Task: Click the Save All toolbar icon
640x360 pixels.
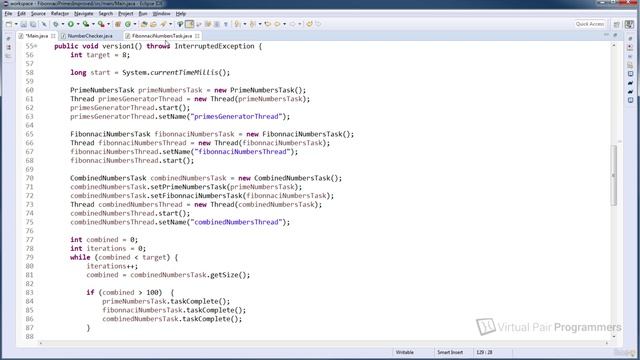Action: tap(33, 24)
